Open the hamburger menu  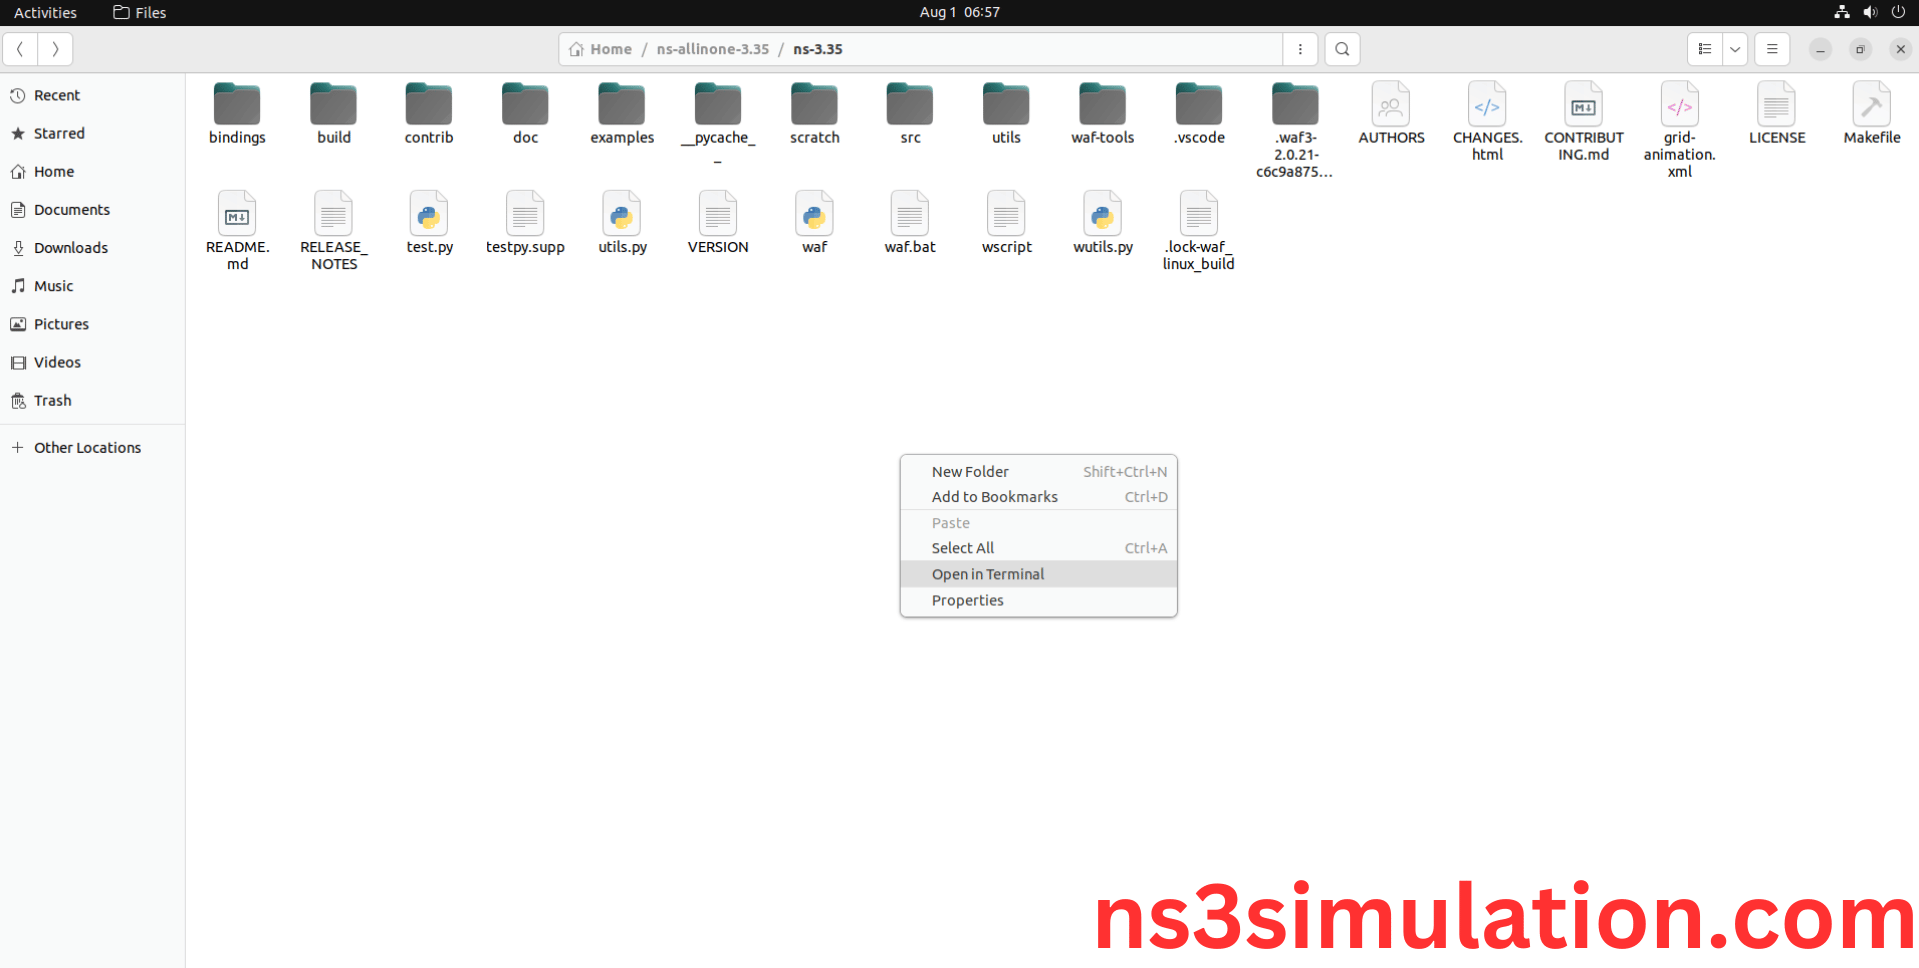click(x=1771, y=49)
